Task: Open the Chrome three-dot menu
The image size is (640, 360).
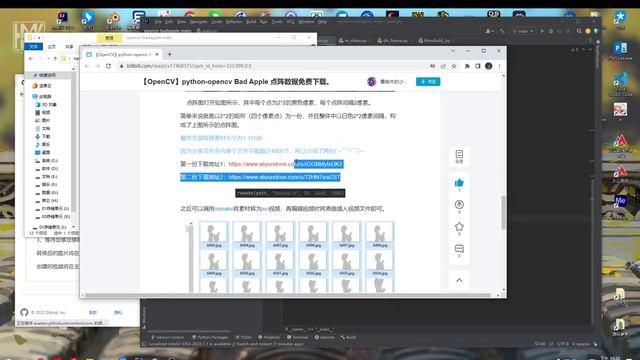Action: [x=499, y=66]
